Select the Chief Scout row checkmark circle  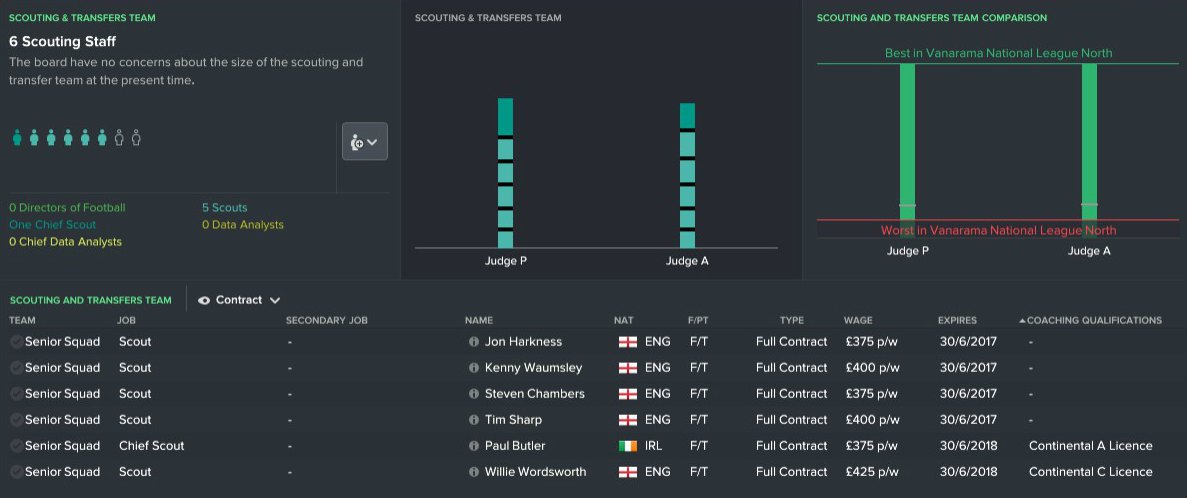pos(16,446)
